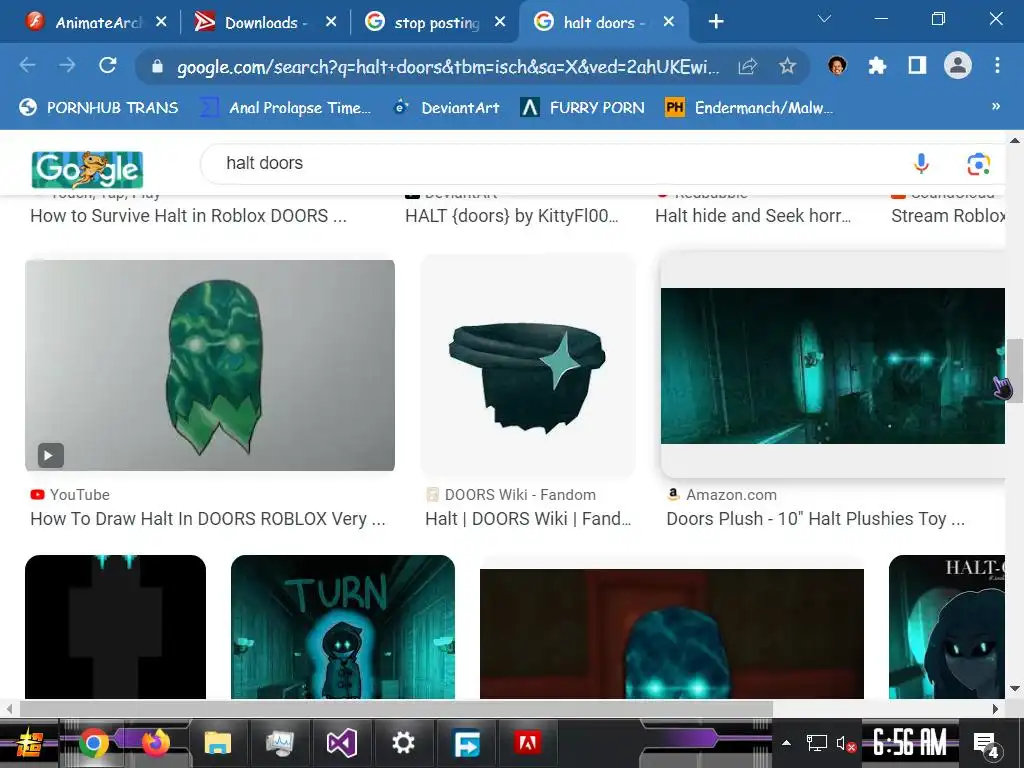1024x768 pixels.
Task: Open HALT-C artwork thumbnail
Action: click(x=947, y=627)
